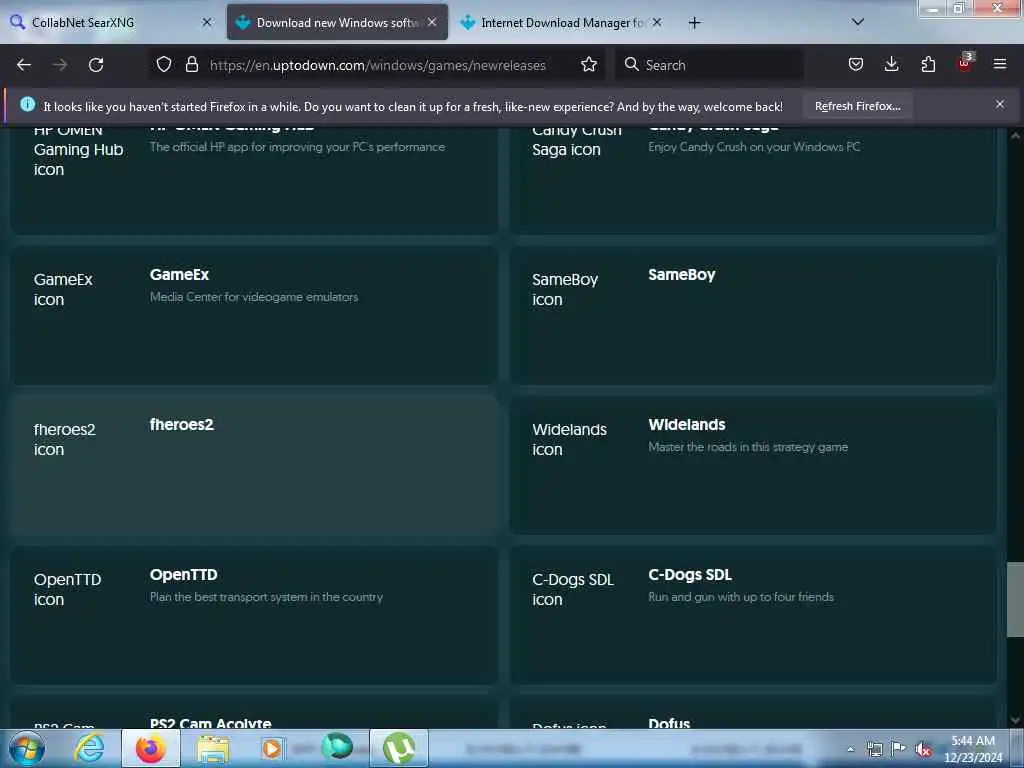
Task: Switch to the Internet Download Manager tab
Action: point(562,22)
